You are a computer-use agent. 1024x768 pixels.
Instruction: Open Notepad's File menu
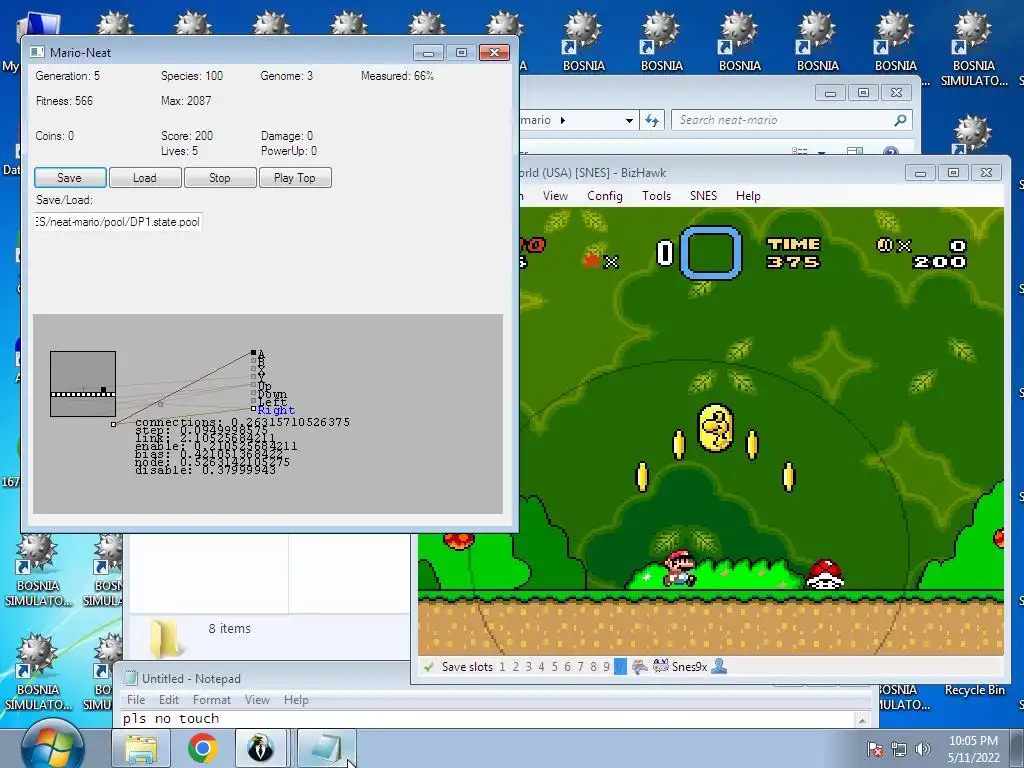136,699
